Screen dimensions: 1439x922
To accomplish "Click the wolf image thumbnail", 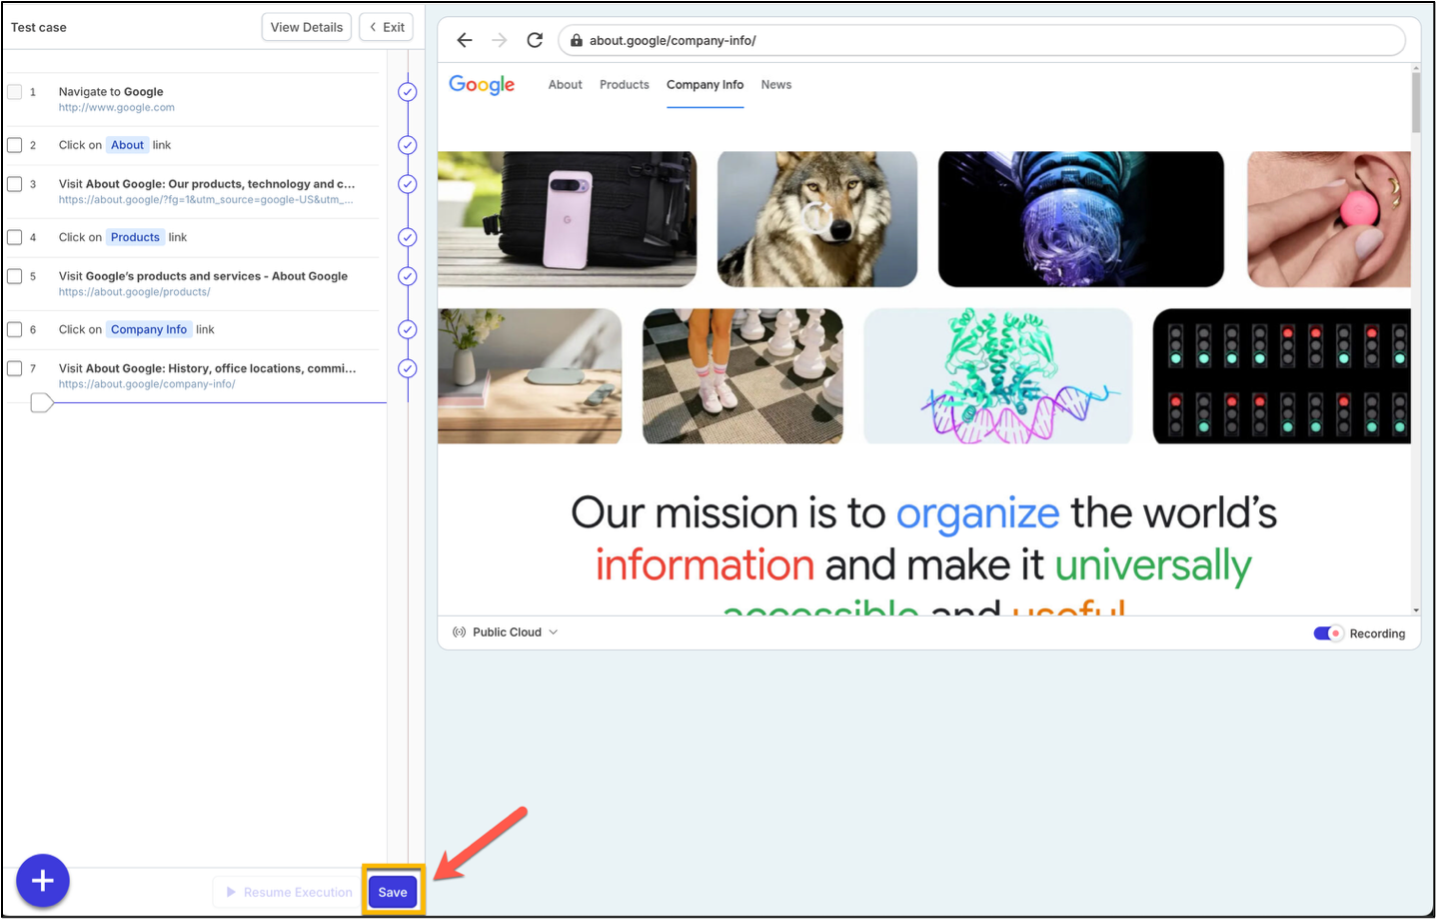I will pyautogui.click(x=817, y=219).
